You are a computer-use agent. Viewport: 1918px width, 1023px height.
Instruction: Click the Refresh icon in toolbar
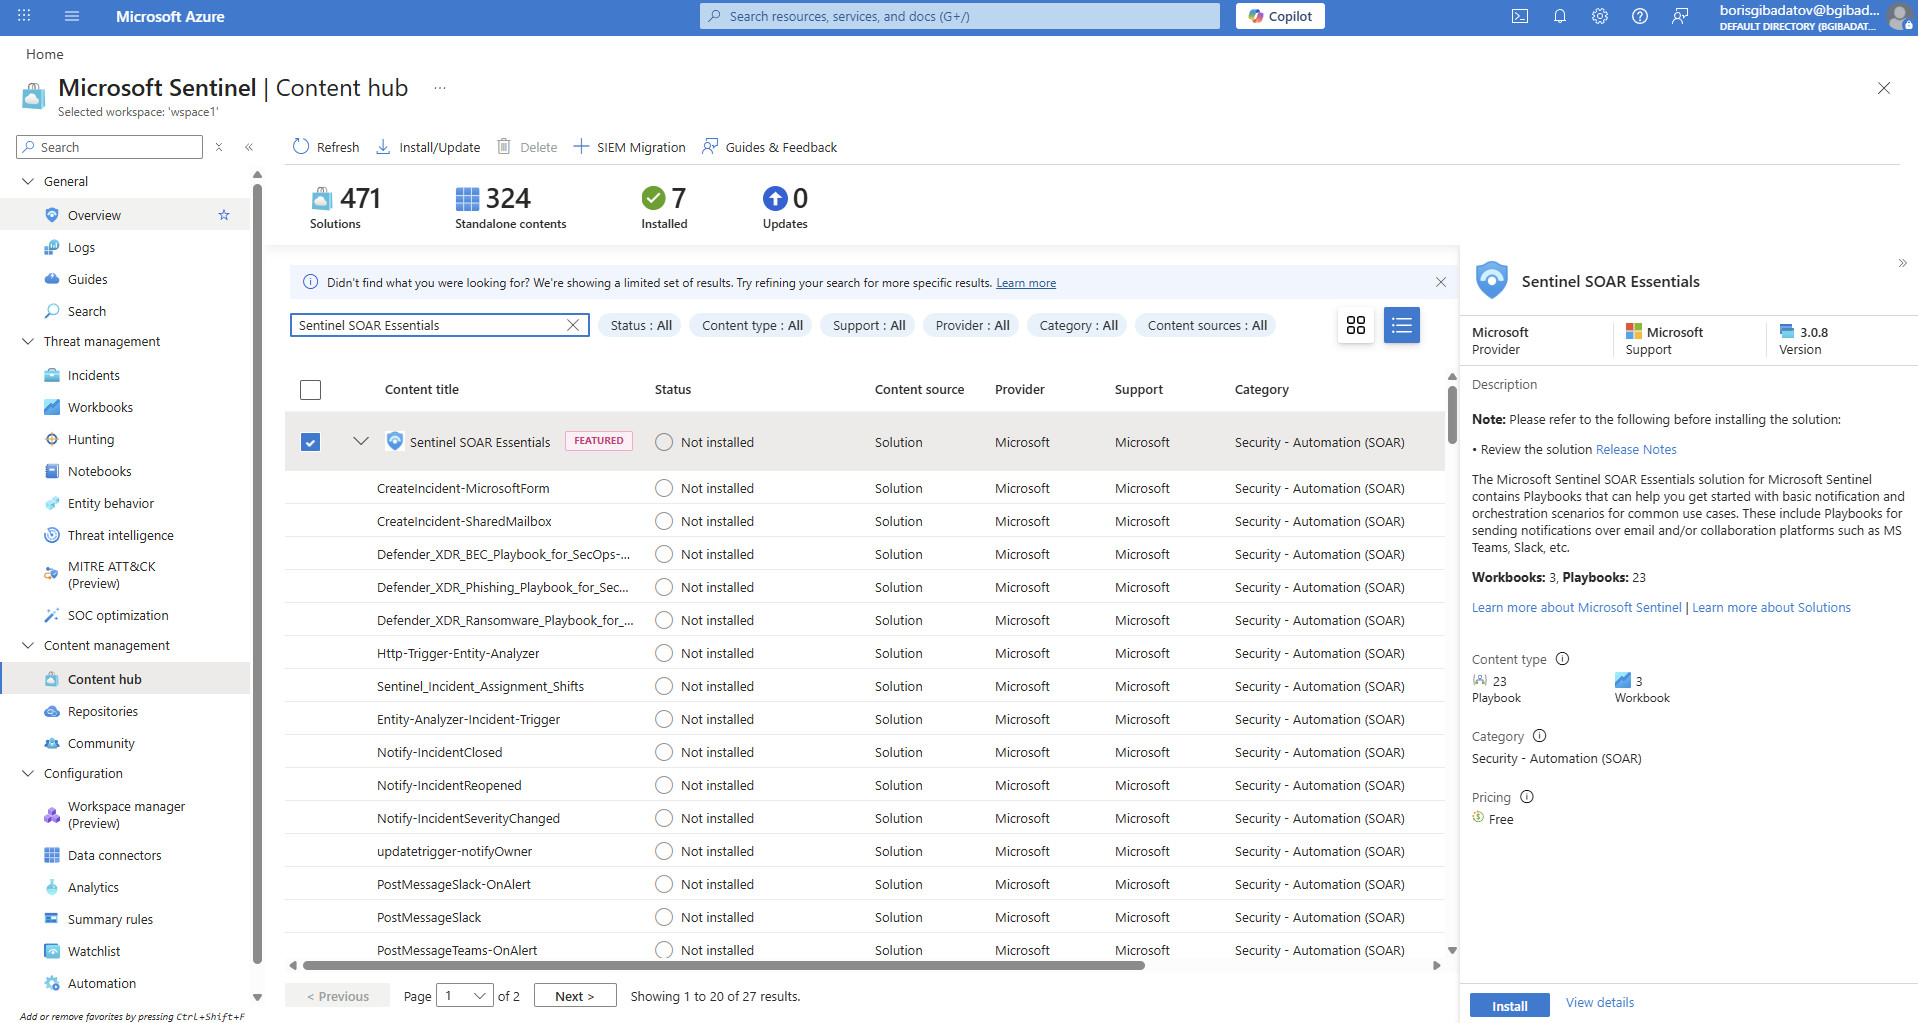point(301,147)
